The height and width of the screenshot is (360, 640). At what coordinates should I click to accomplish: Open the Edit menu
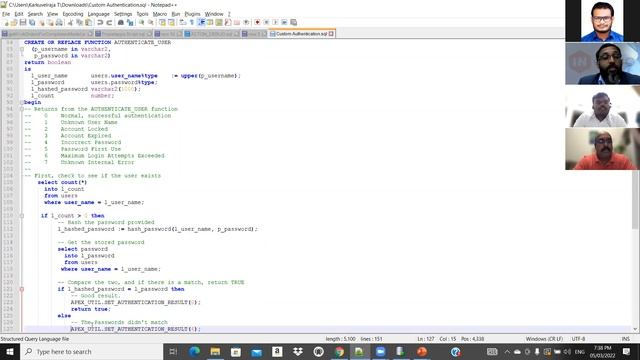(19, 14)
